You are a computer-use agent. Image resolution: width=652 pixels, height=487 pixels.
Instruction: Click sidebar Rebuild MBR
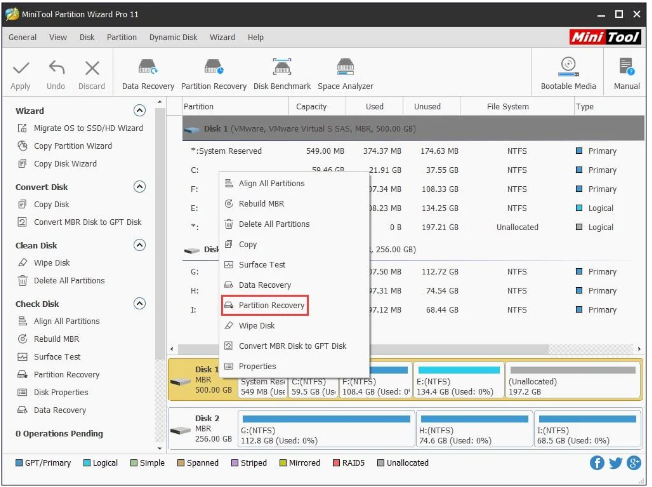[57, 339]
